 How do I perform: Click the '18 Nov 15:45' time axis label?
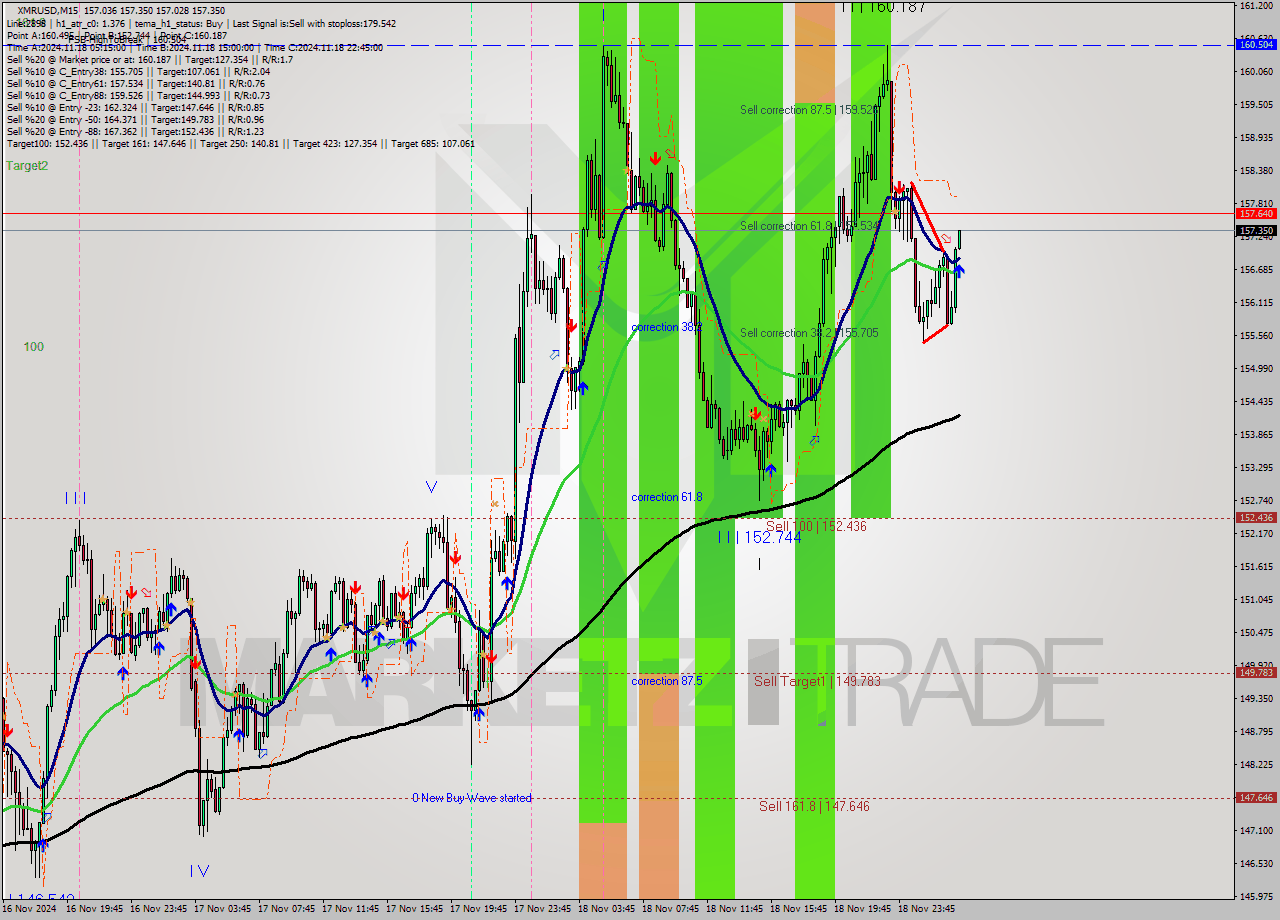coord(799,910)
